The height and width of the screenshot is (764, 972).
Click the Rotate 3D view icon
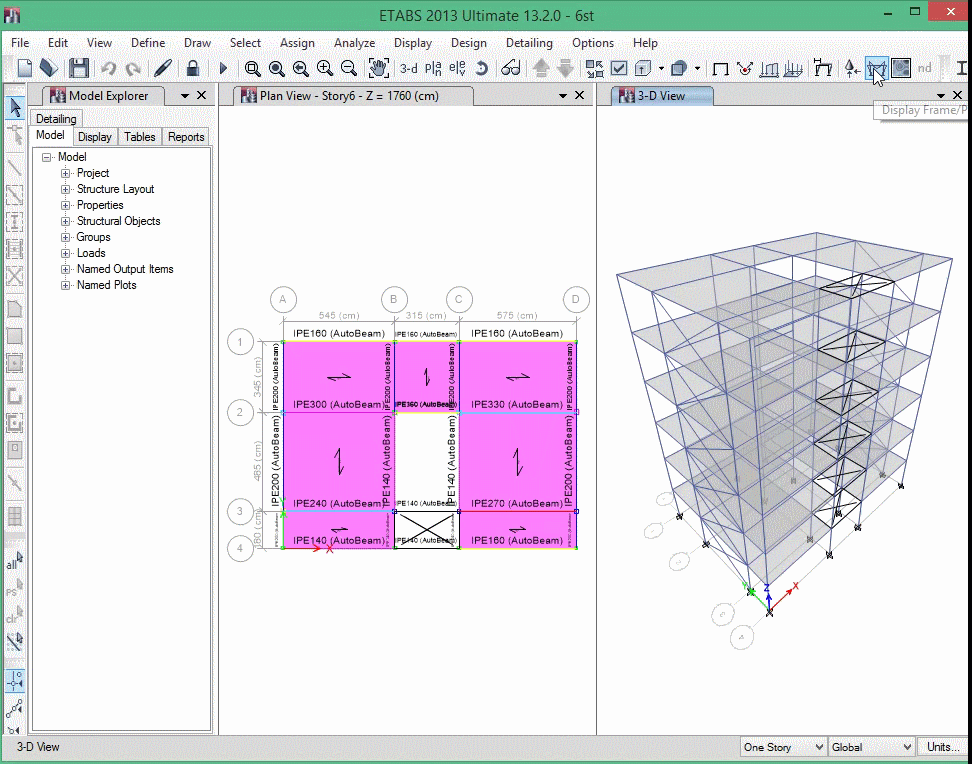tap(481, 68)
